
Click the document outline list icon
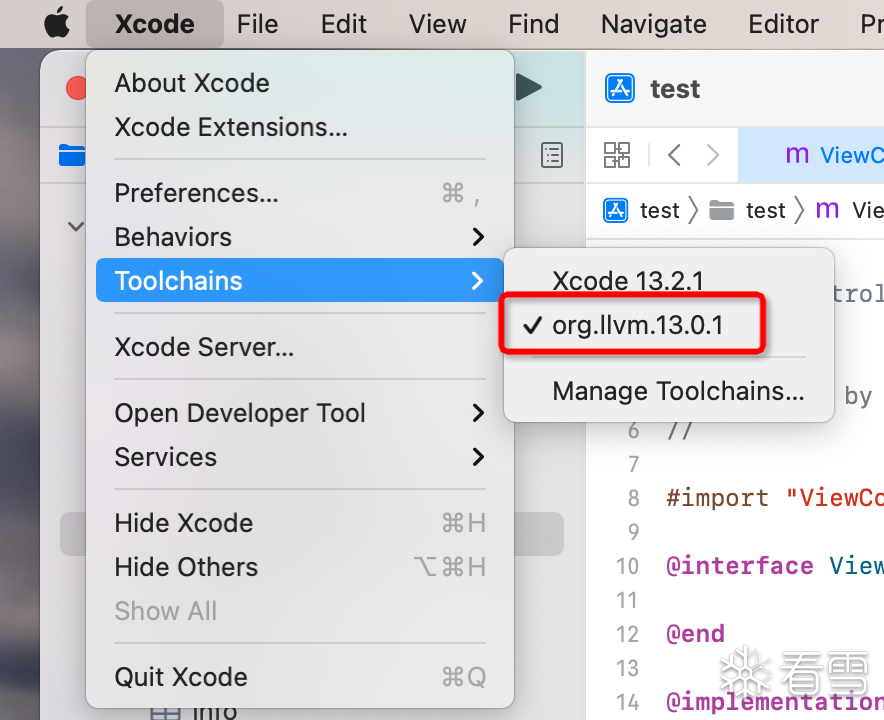tap(552, 155)
